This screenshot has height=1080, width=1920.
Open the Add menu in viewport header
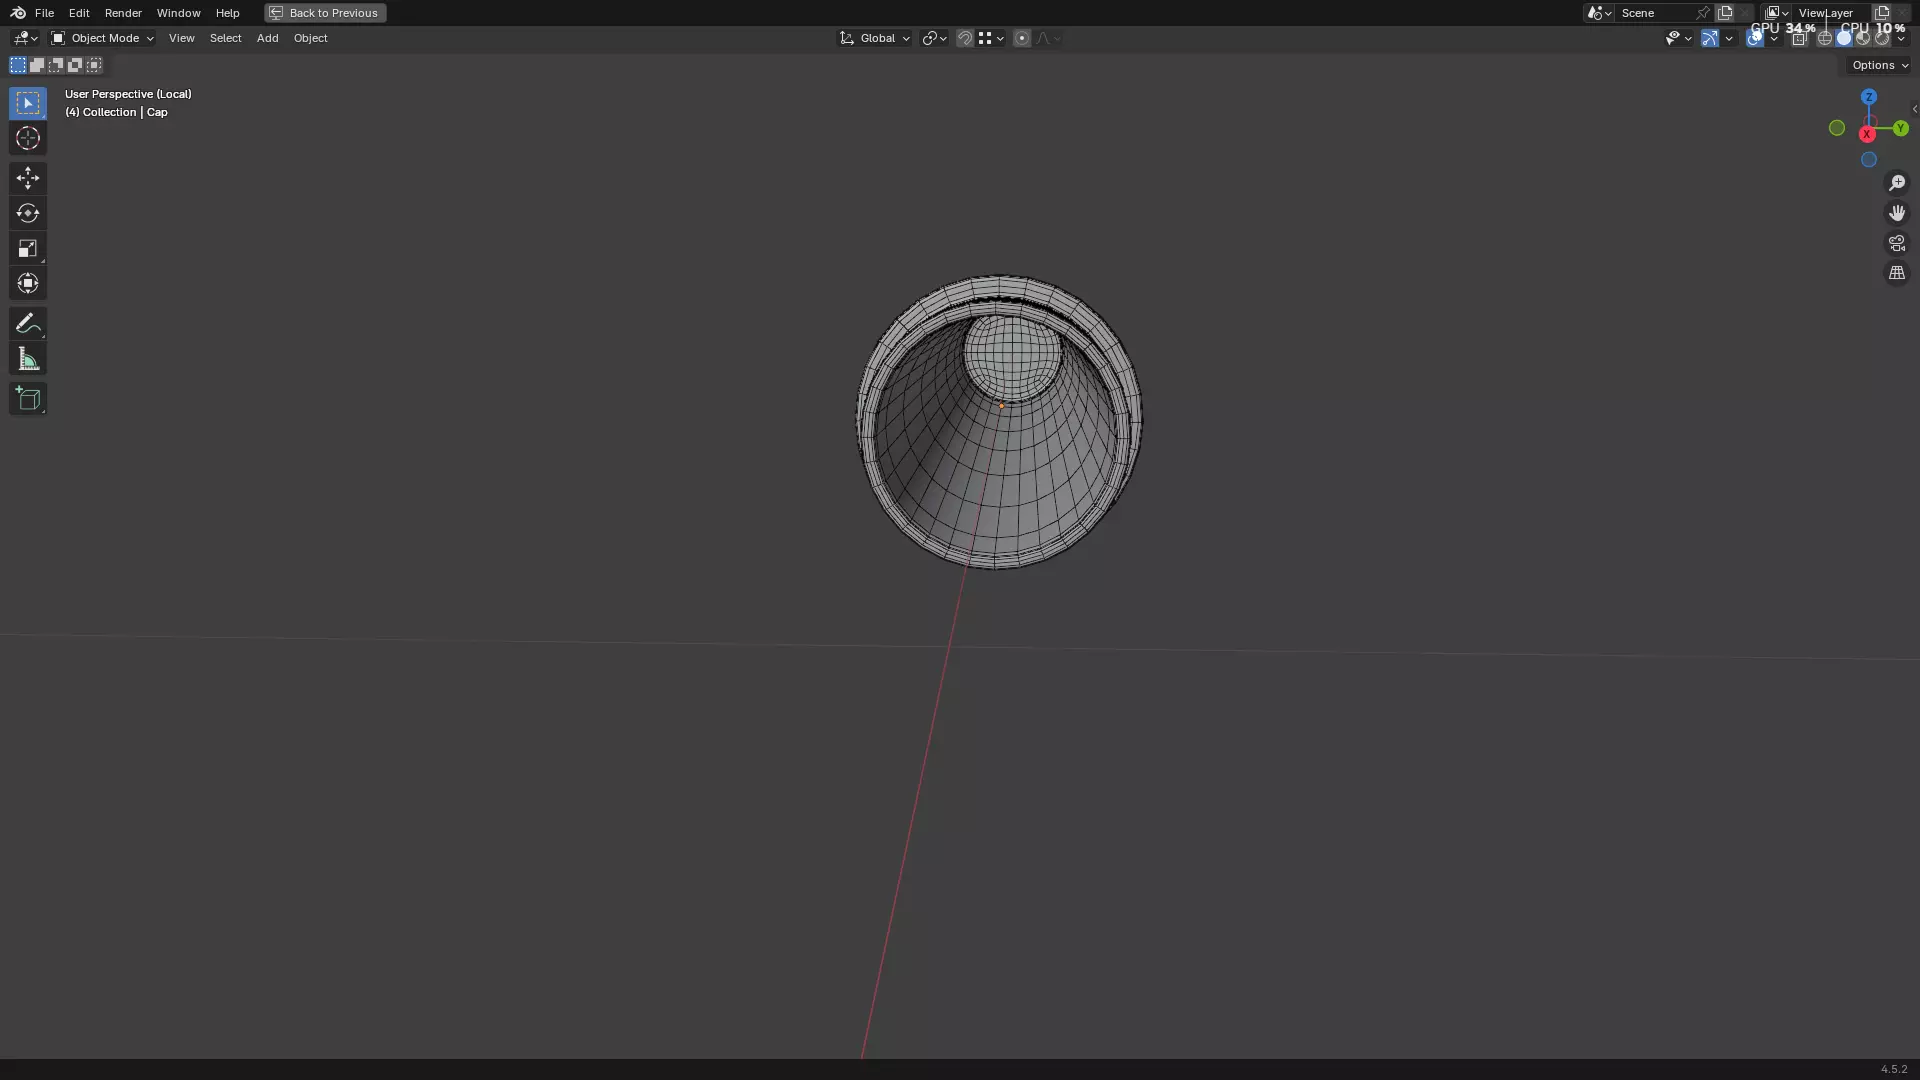click(x=267, y=38)
